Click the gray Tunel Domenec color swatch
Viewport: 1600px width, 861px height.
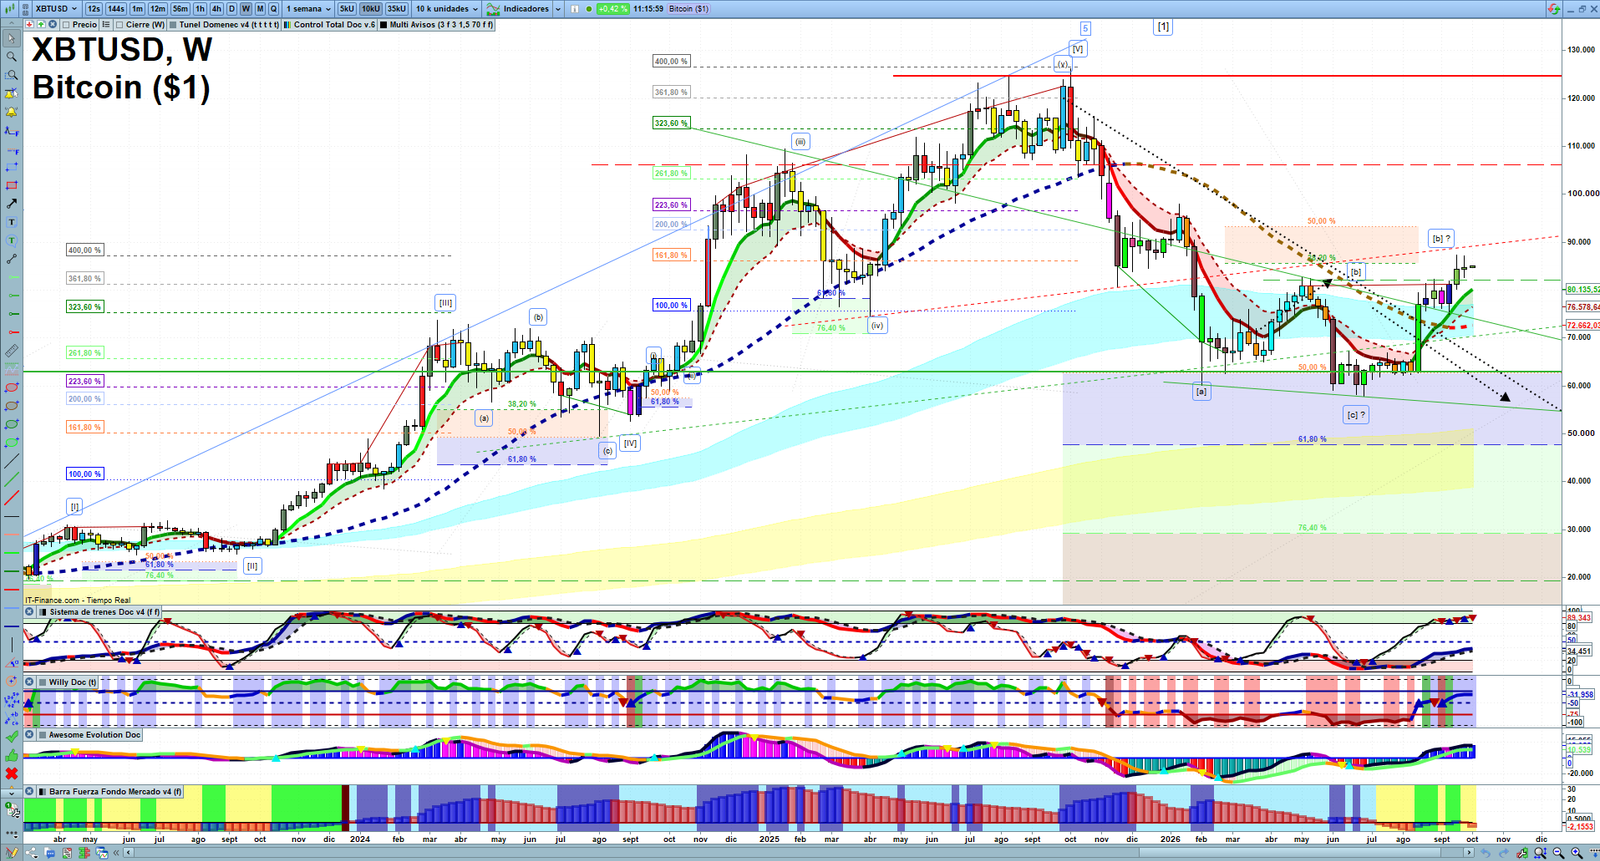click(173, 25)
